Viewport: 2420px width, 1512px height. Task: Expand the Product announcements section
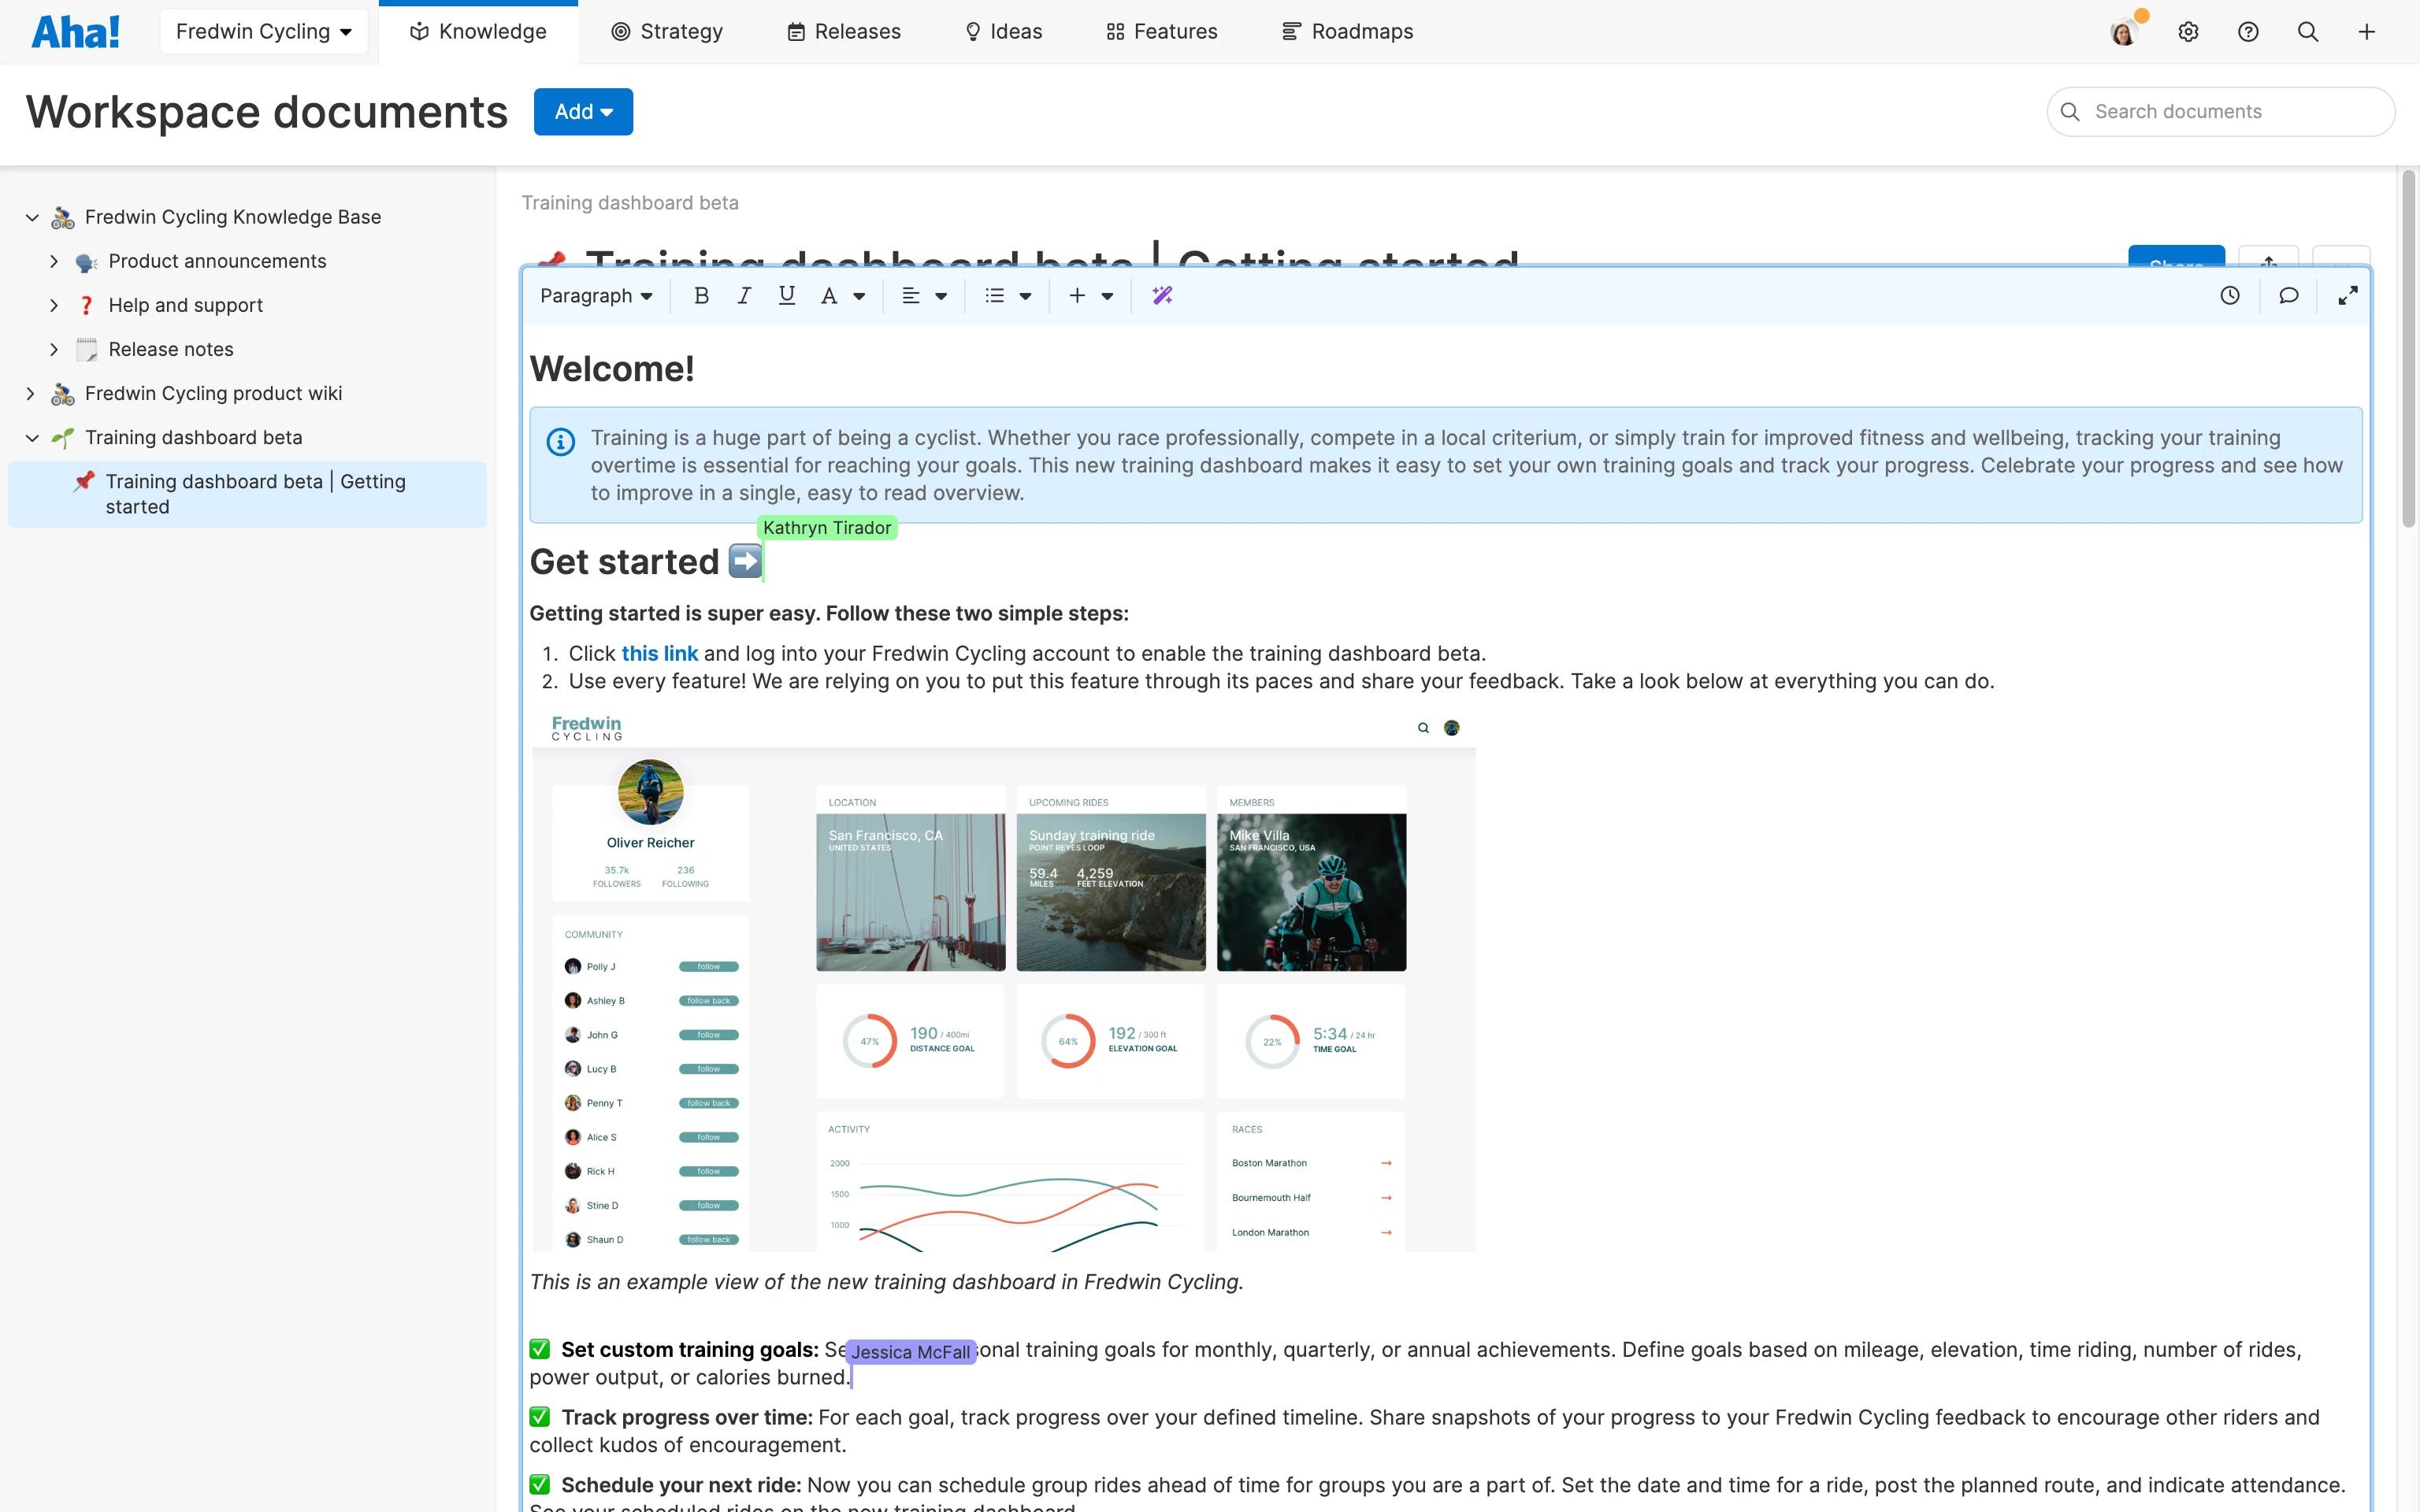[54, 261]
